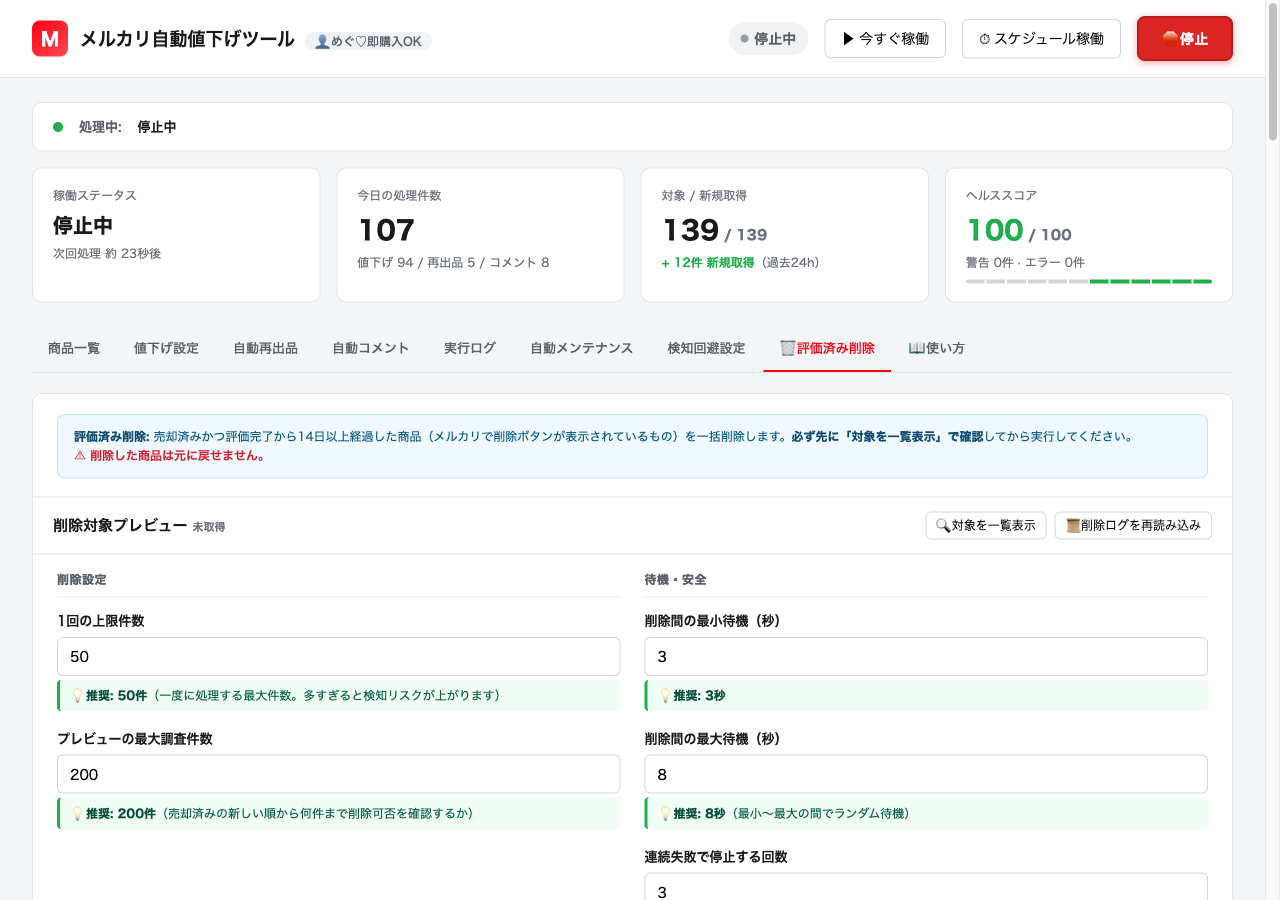This screenshot has width=1280, height=900.
Task: Click the 対象 / 新規取得 value 139
Action: point(691,230)
